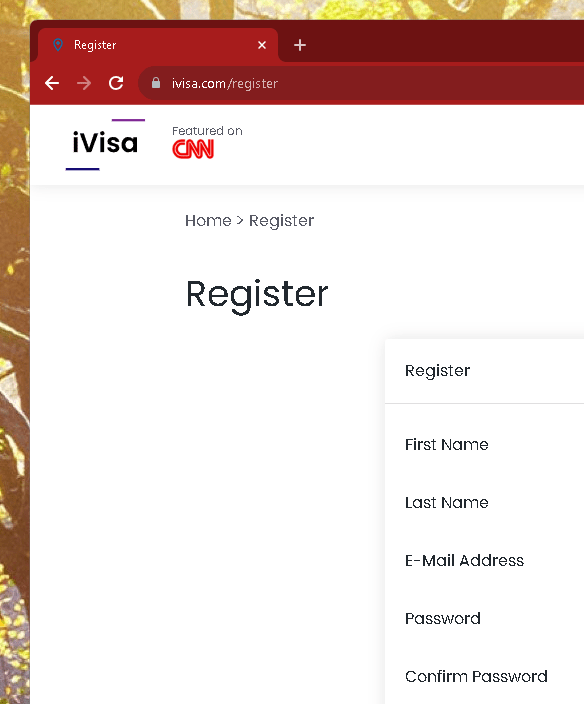The image size is (584, 704).
Task: Click the location pin favicon on tab
Action: (58, 45)
